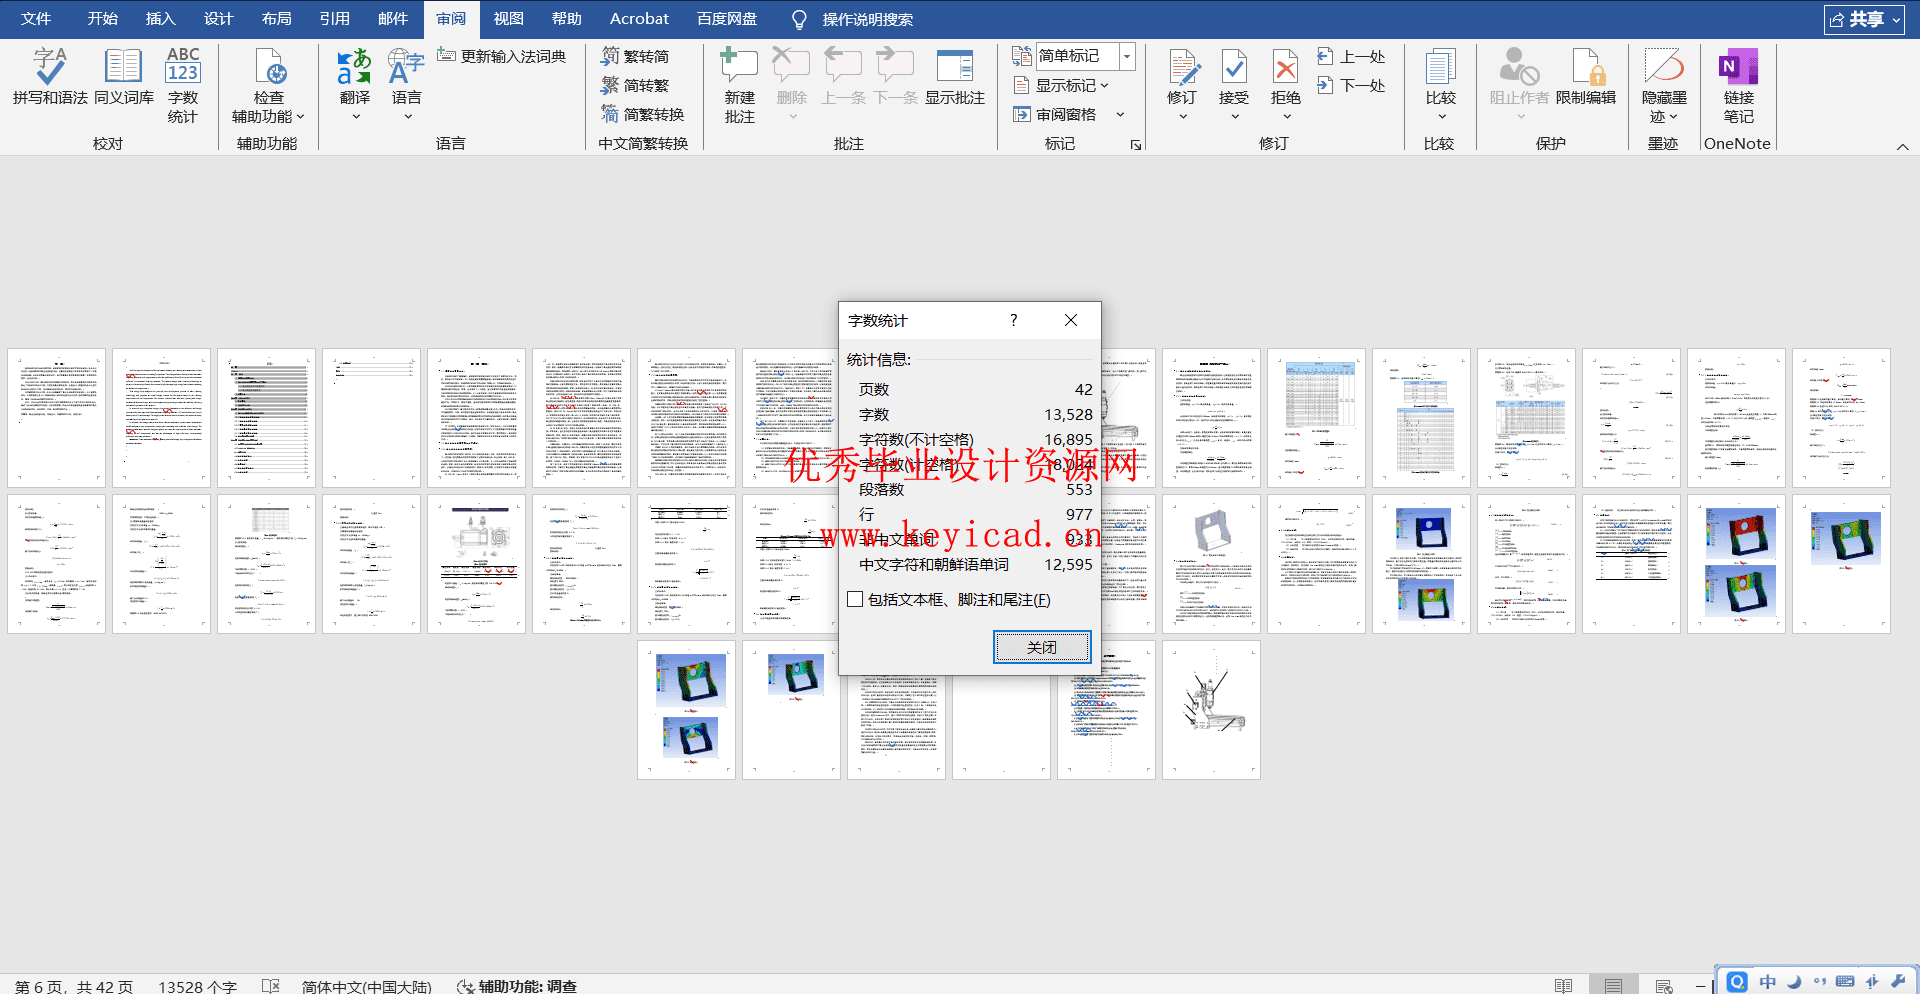1920x994 pixels.
Task: Select the first page thumbnail
Action: 57,418
